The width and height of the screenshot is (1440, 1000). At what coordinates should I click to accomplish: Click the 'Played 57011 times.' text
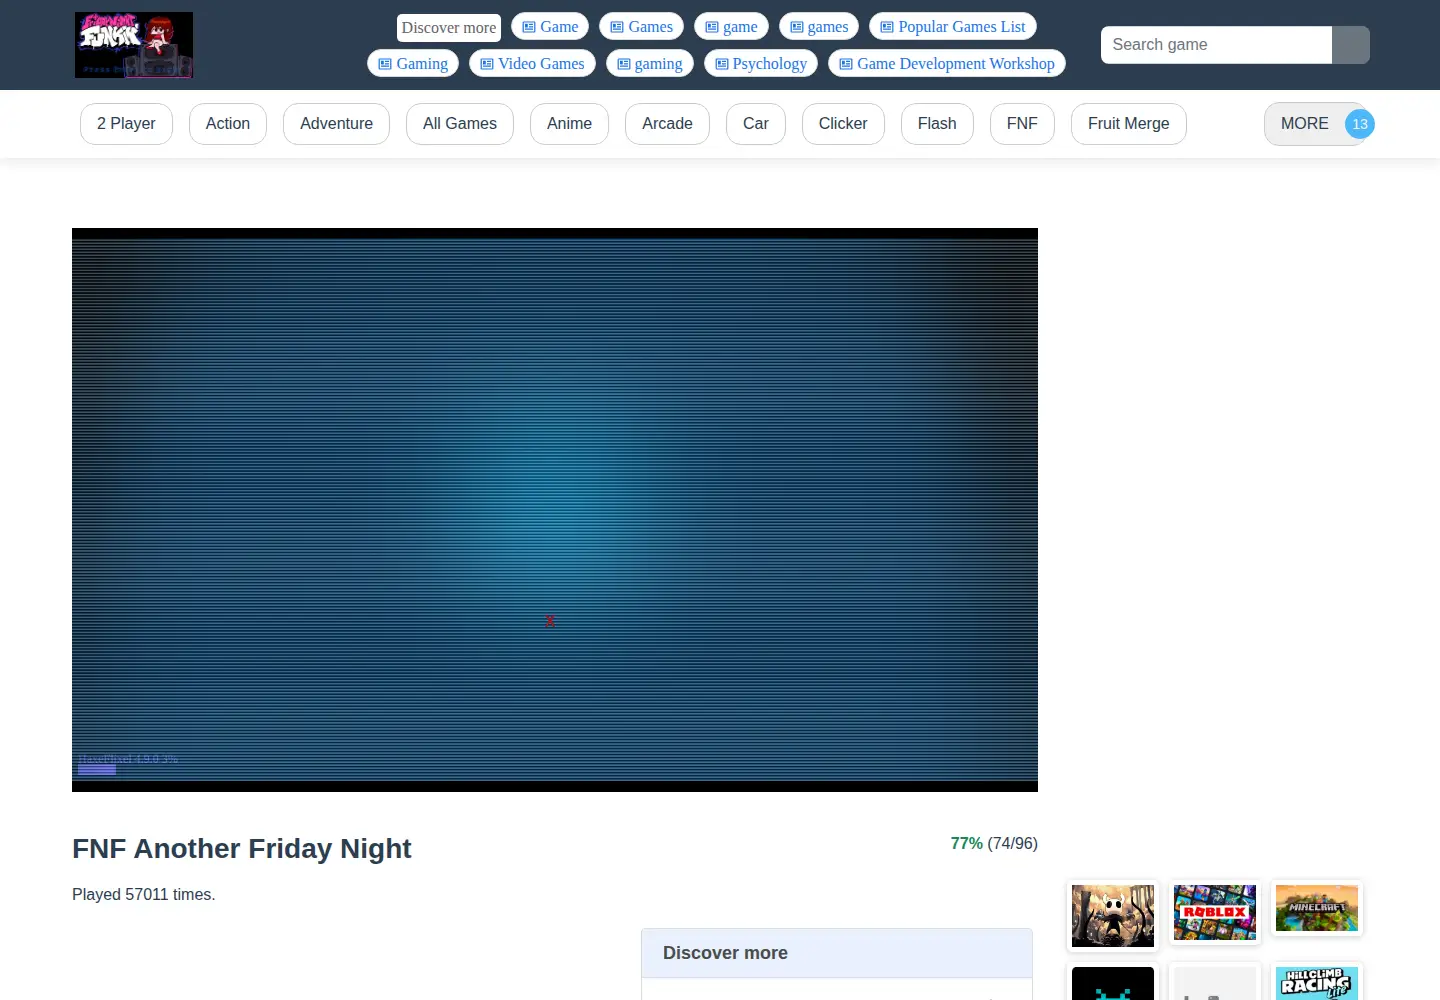[144, 894]
